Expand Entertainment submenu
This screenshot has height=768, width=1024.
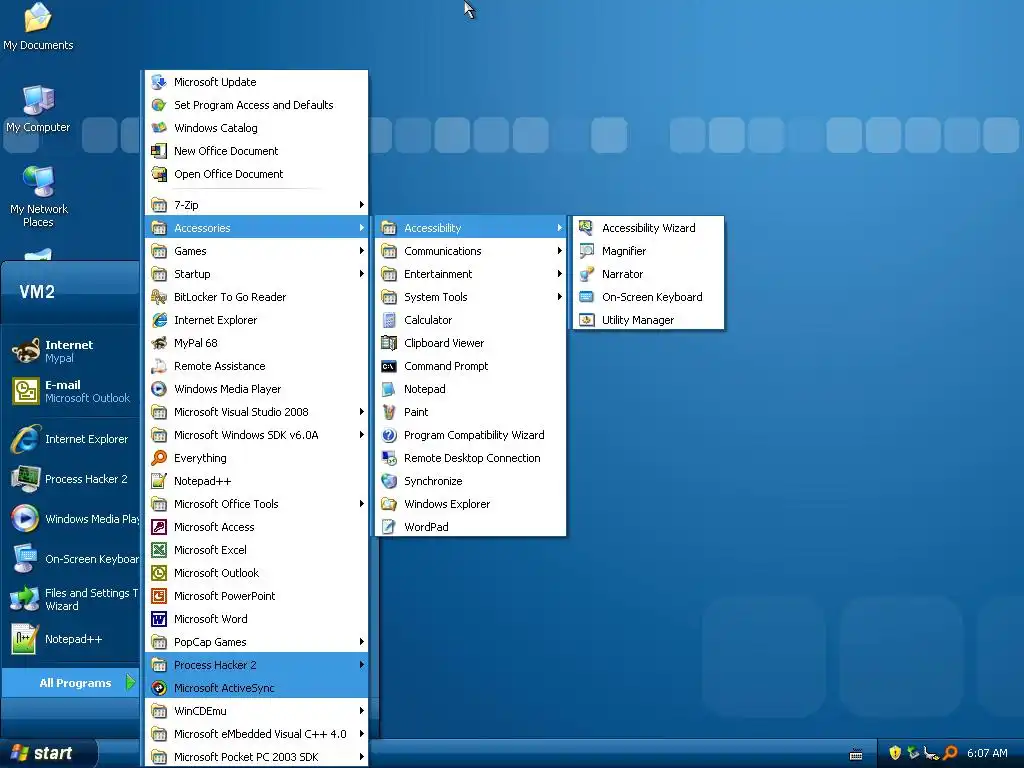tap(470, 274)
